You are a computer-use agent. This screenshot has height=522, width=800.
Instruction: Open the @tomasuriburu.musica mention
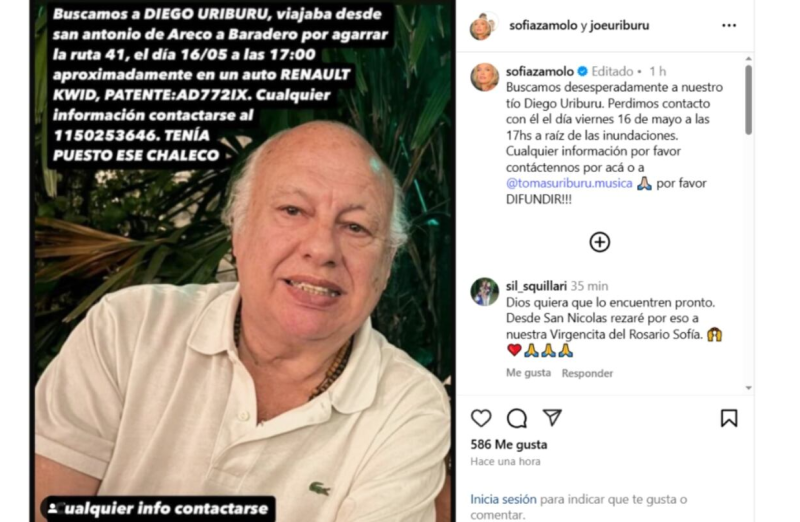tap(569, 183)
